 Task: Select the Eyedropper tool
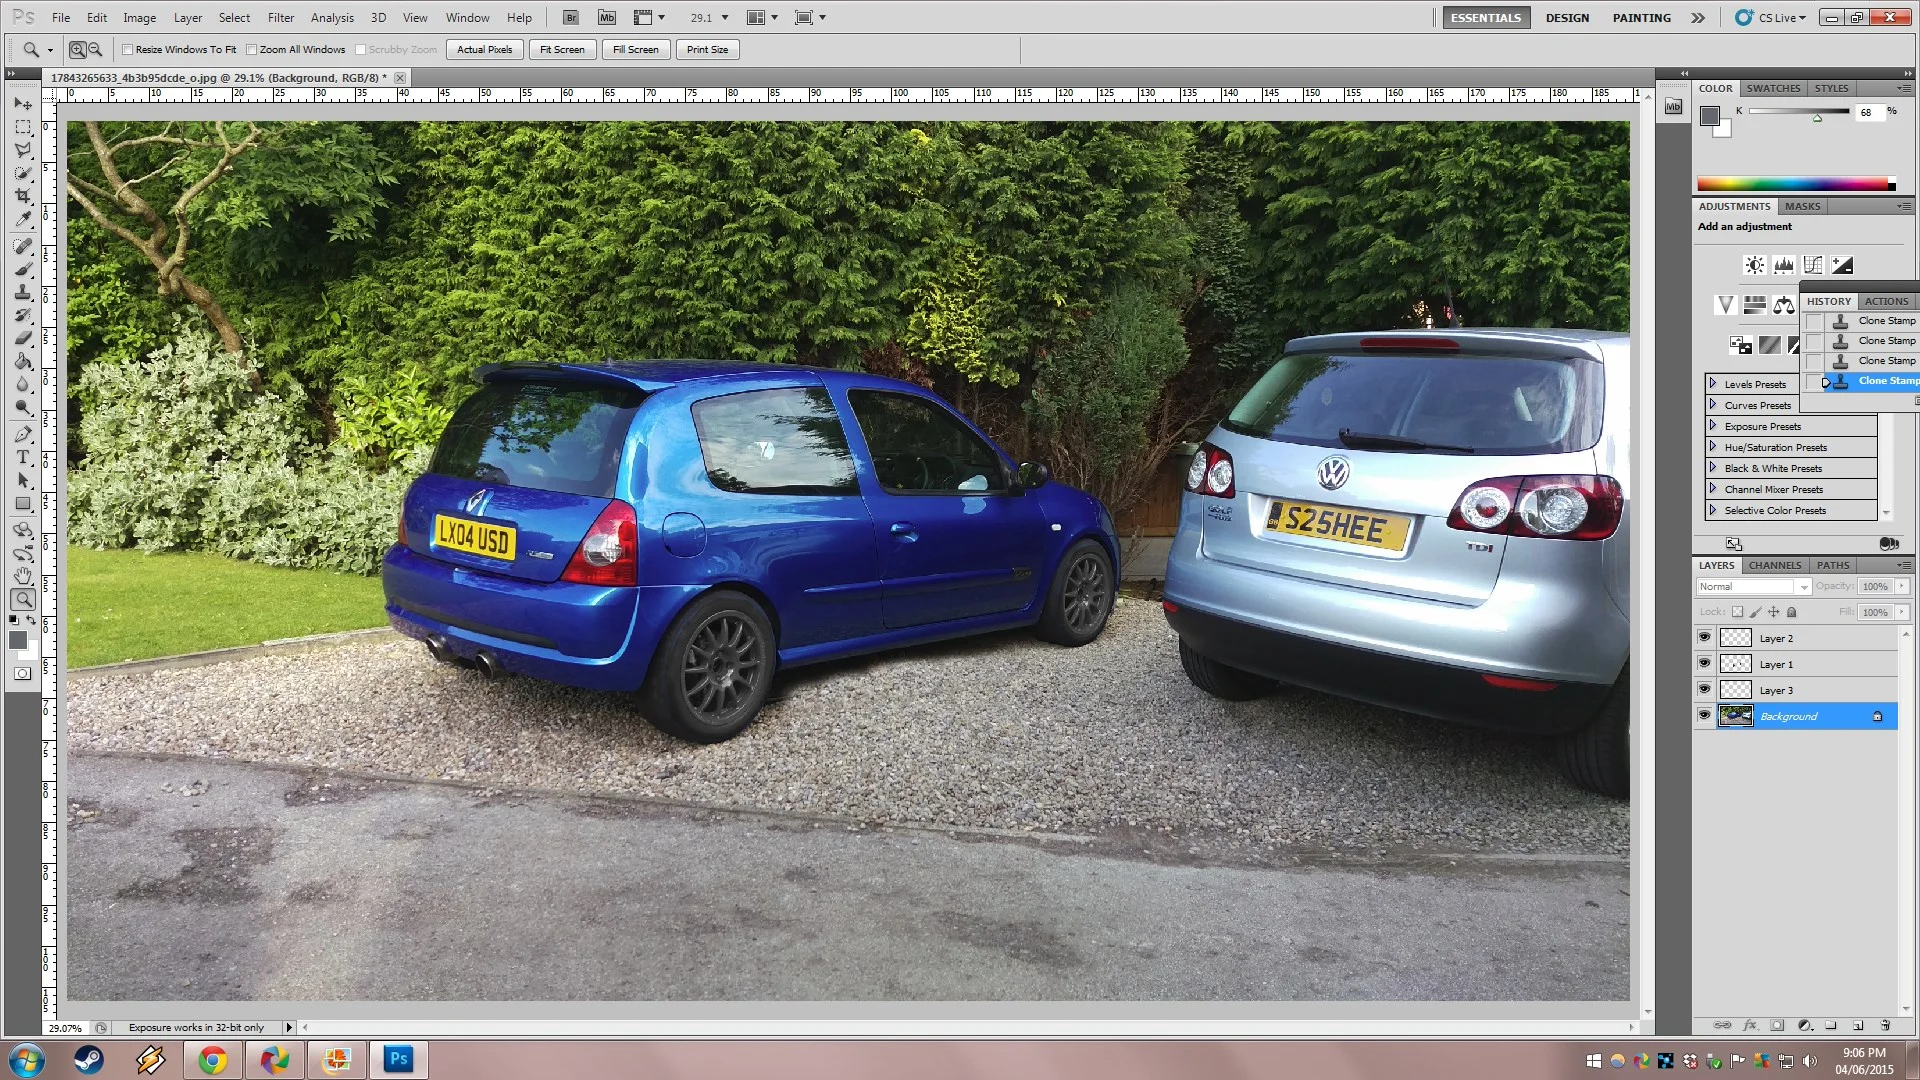pos(23,219)
